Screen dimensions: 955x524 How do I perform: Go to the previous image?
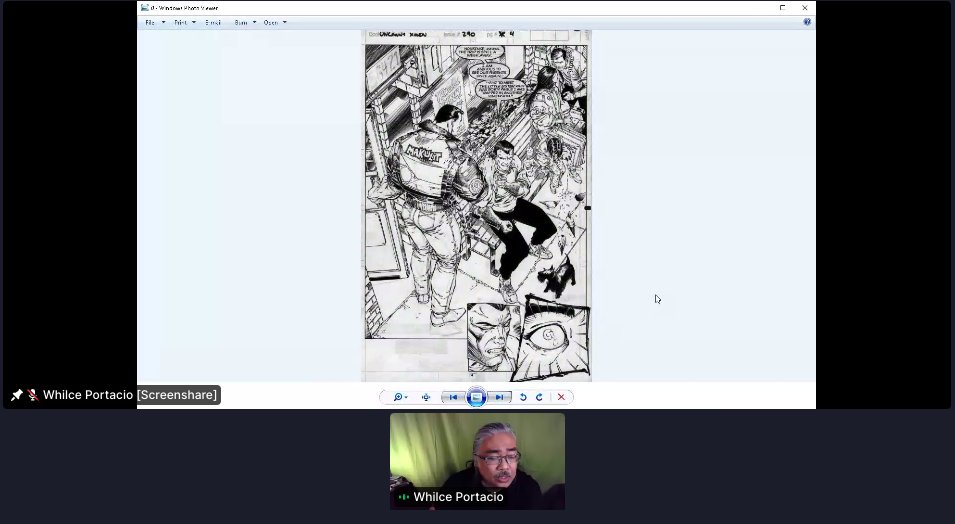[x=453, y=397]
